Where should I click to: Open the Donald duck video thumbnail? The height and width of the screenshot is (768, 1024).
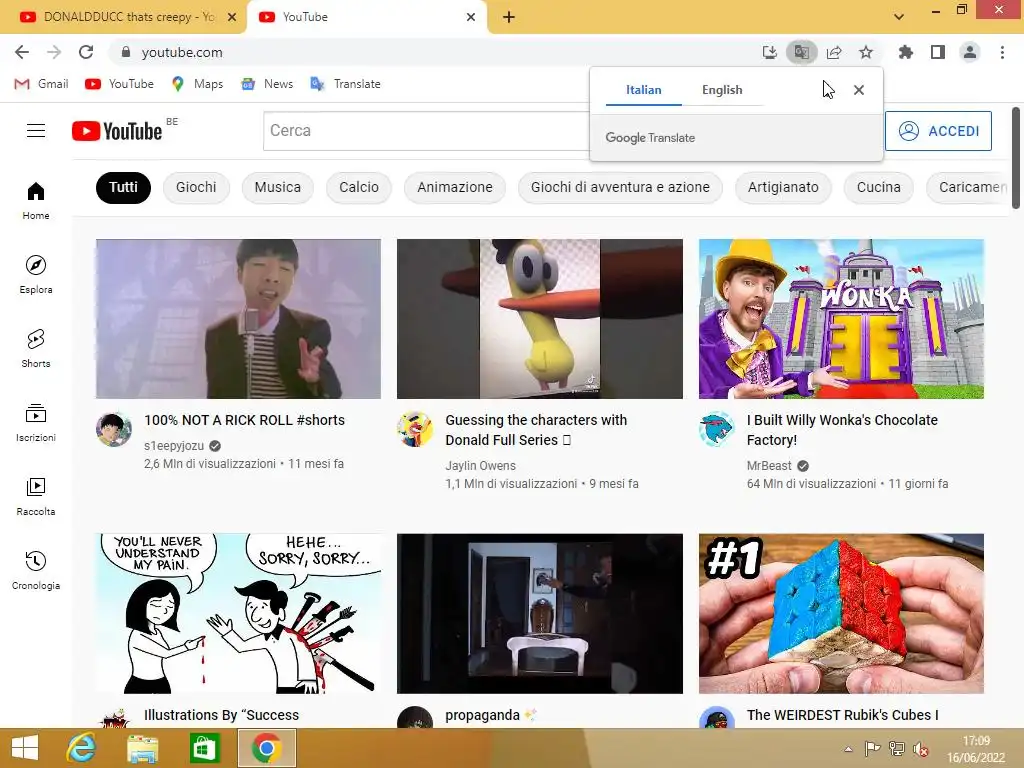[x=540, y=319]
